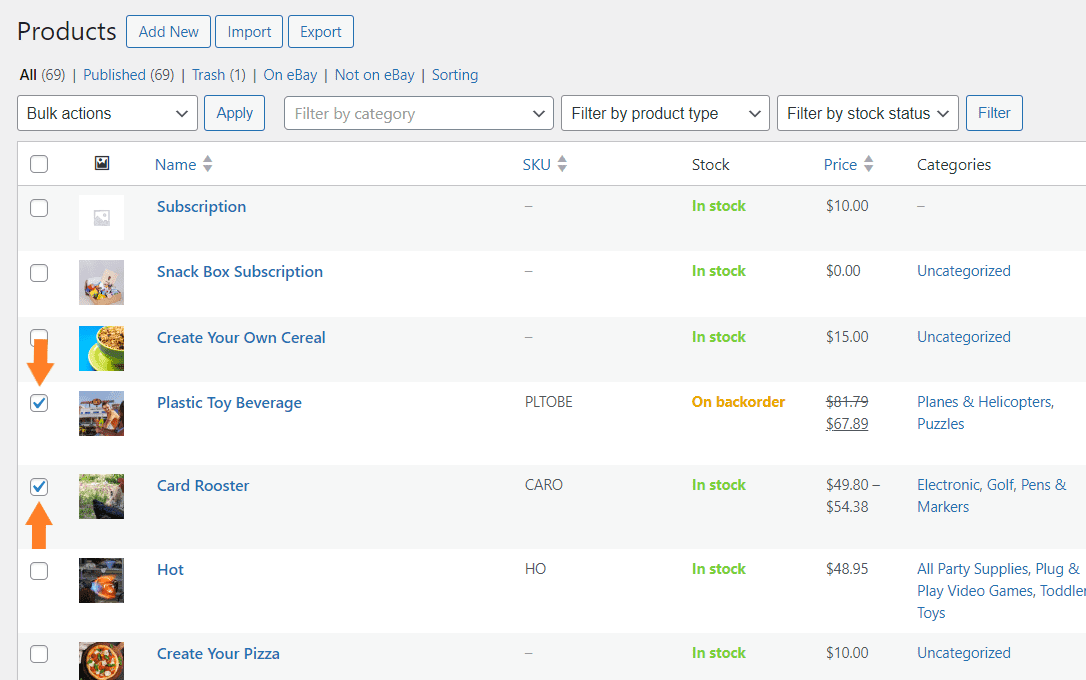
Task: Open the Card Rooster product page
Action: pyautogui.click(x=203, y=485)
